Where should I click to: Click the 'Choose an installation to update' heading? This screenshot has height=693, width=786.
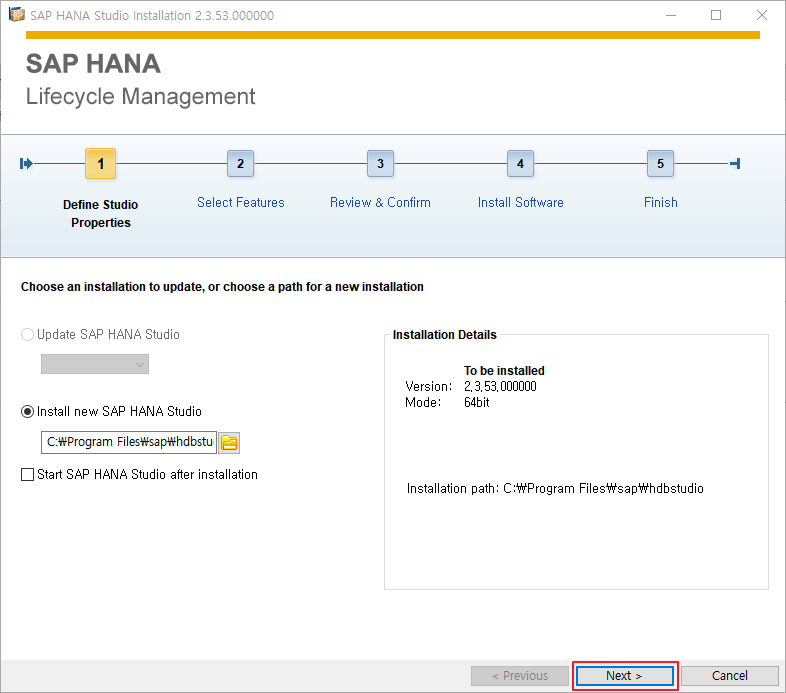tap(222, 287)
